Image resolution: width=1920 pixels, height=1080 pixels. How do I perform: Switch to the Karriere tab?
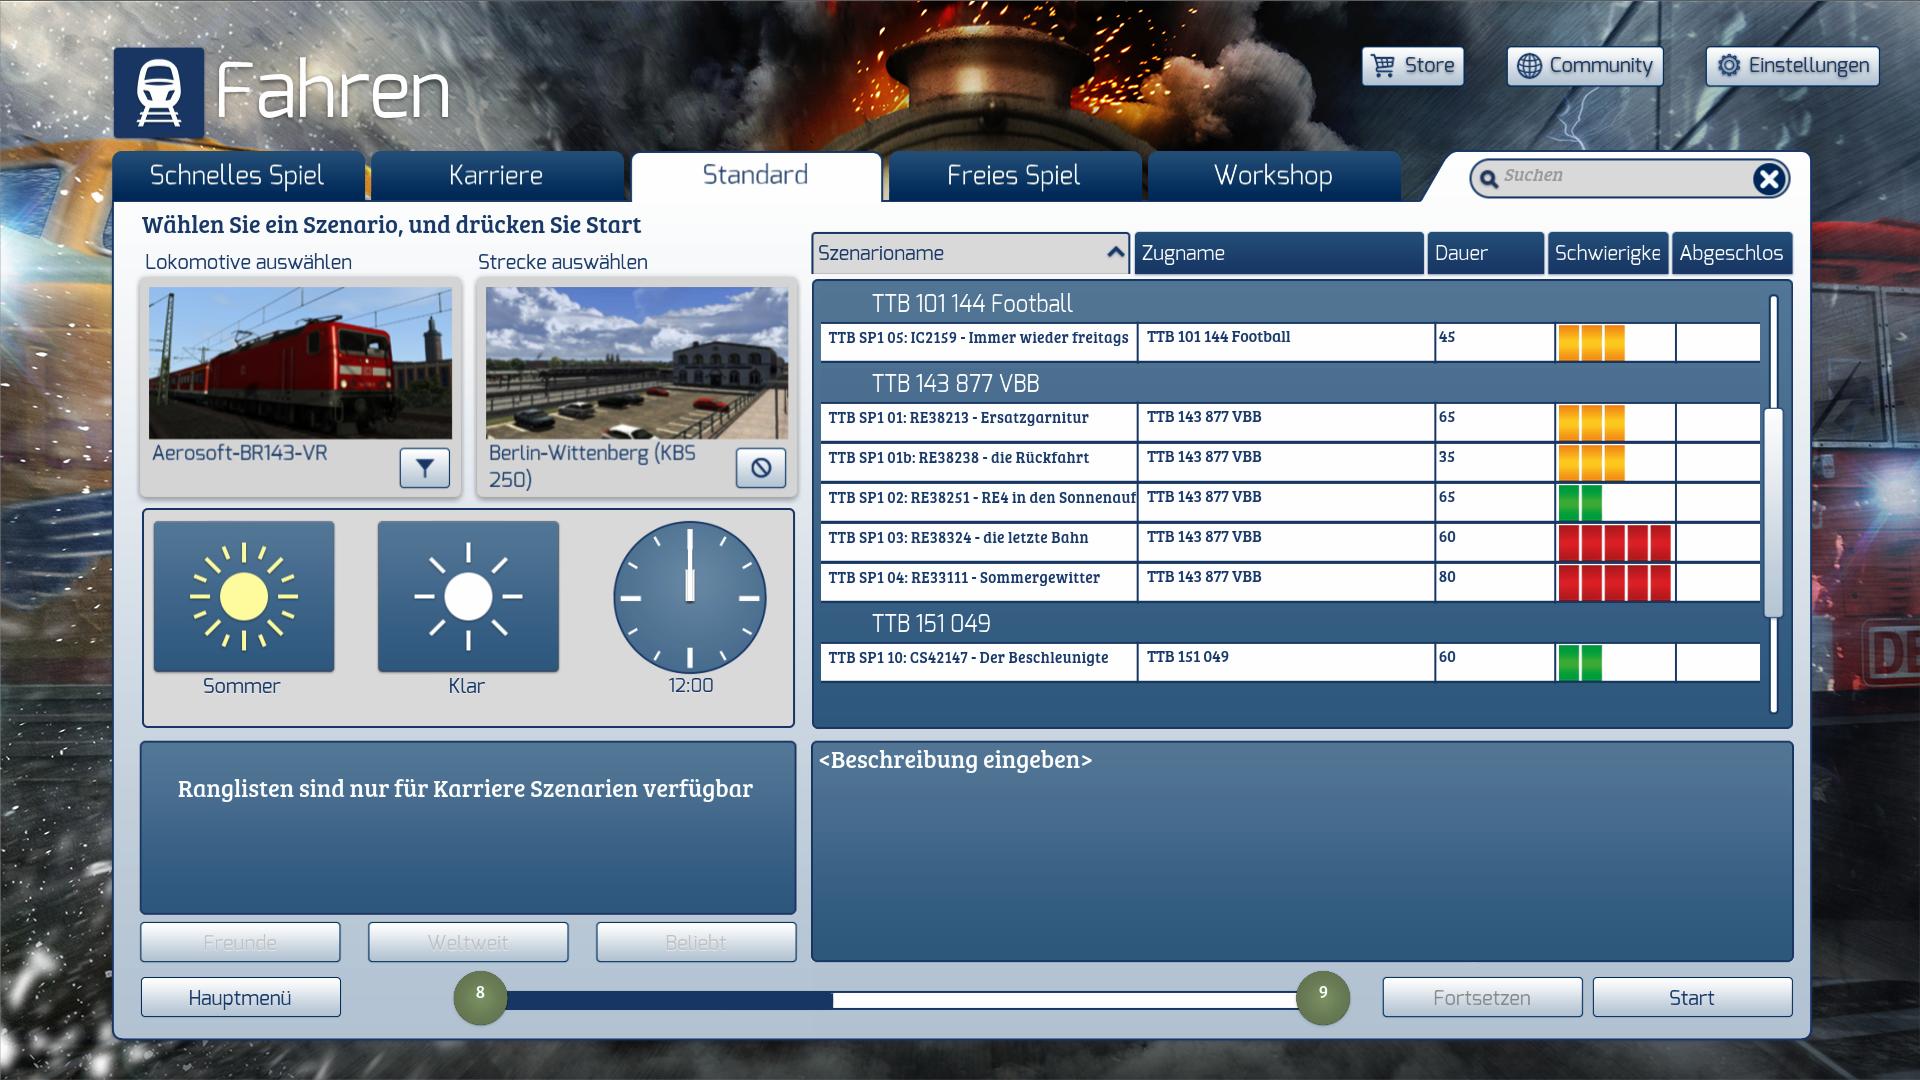pos(496,176)
